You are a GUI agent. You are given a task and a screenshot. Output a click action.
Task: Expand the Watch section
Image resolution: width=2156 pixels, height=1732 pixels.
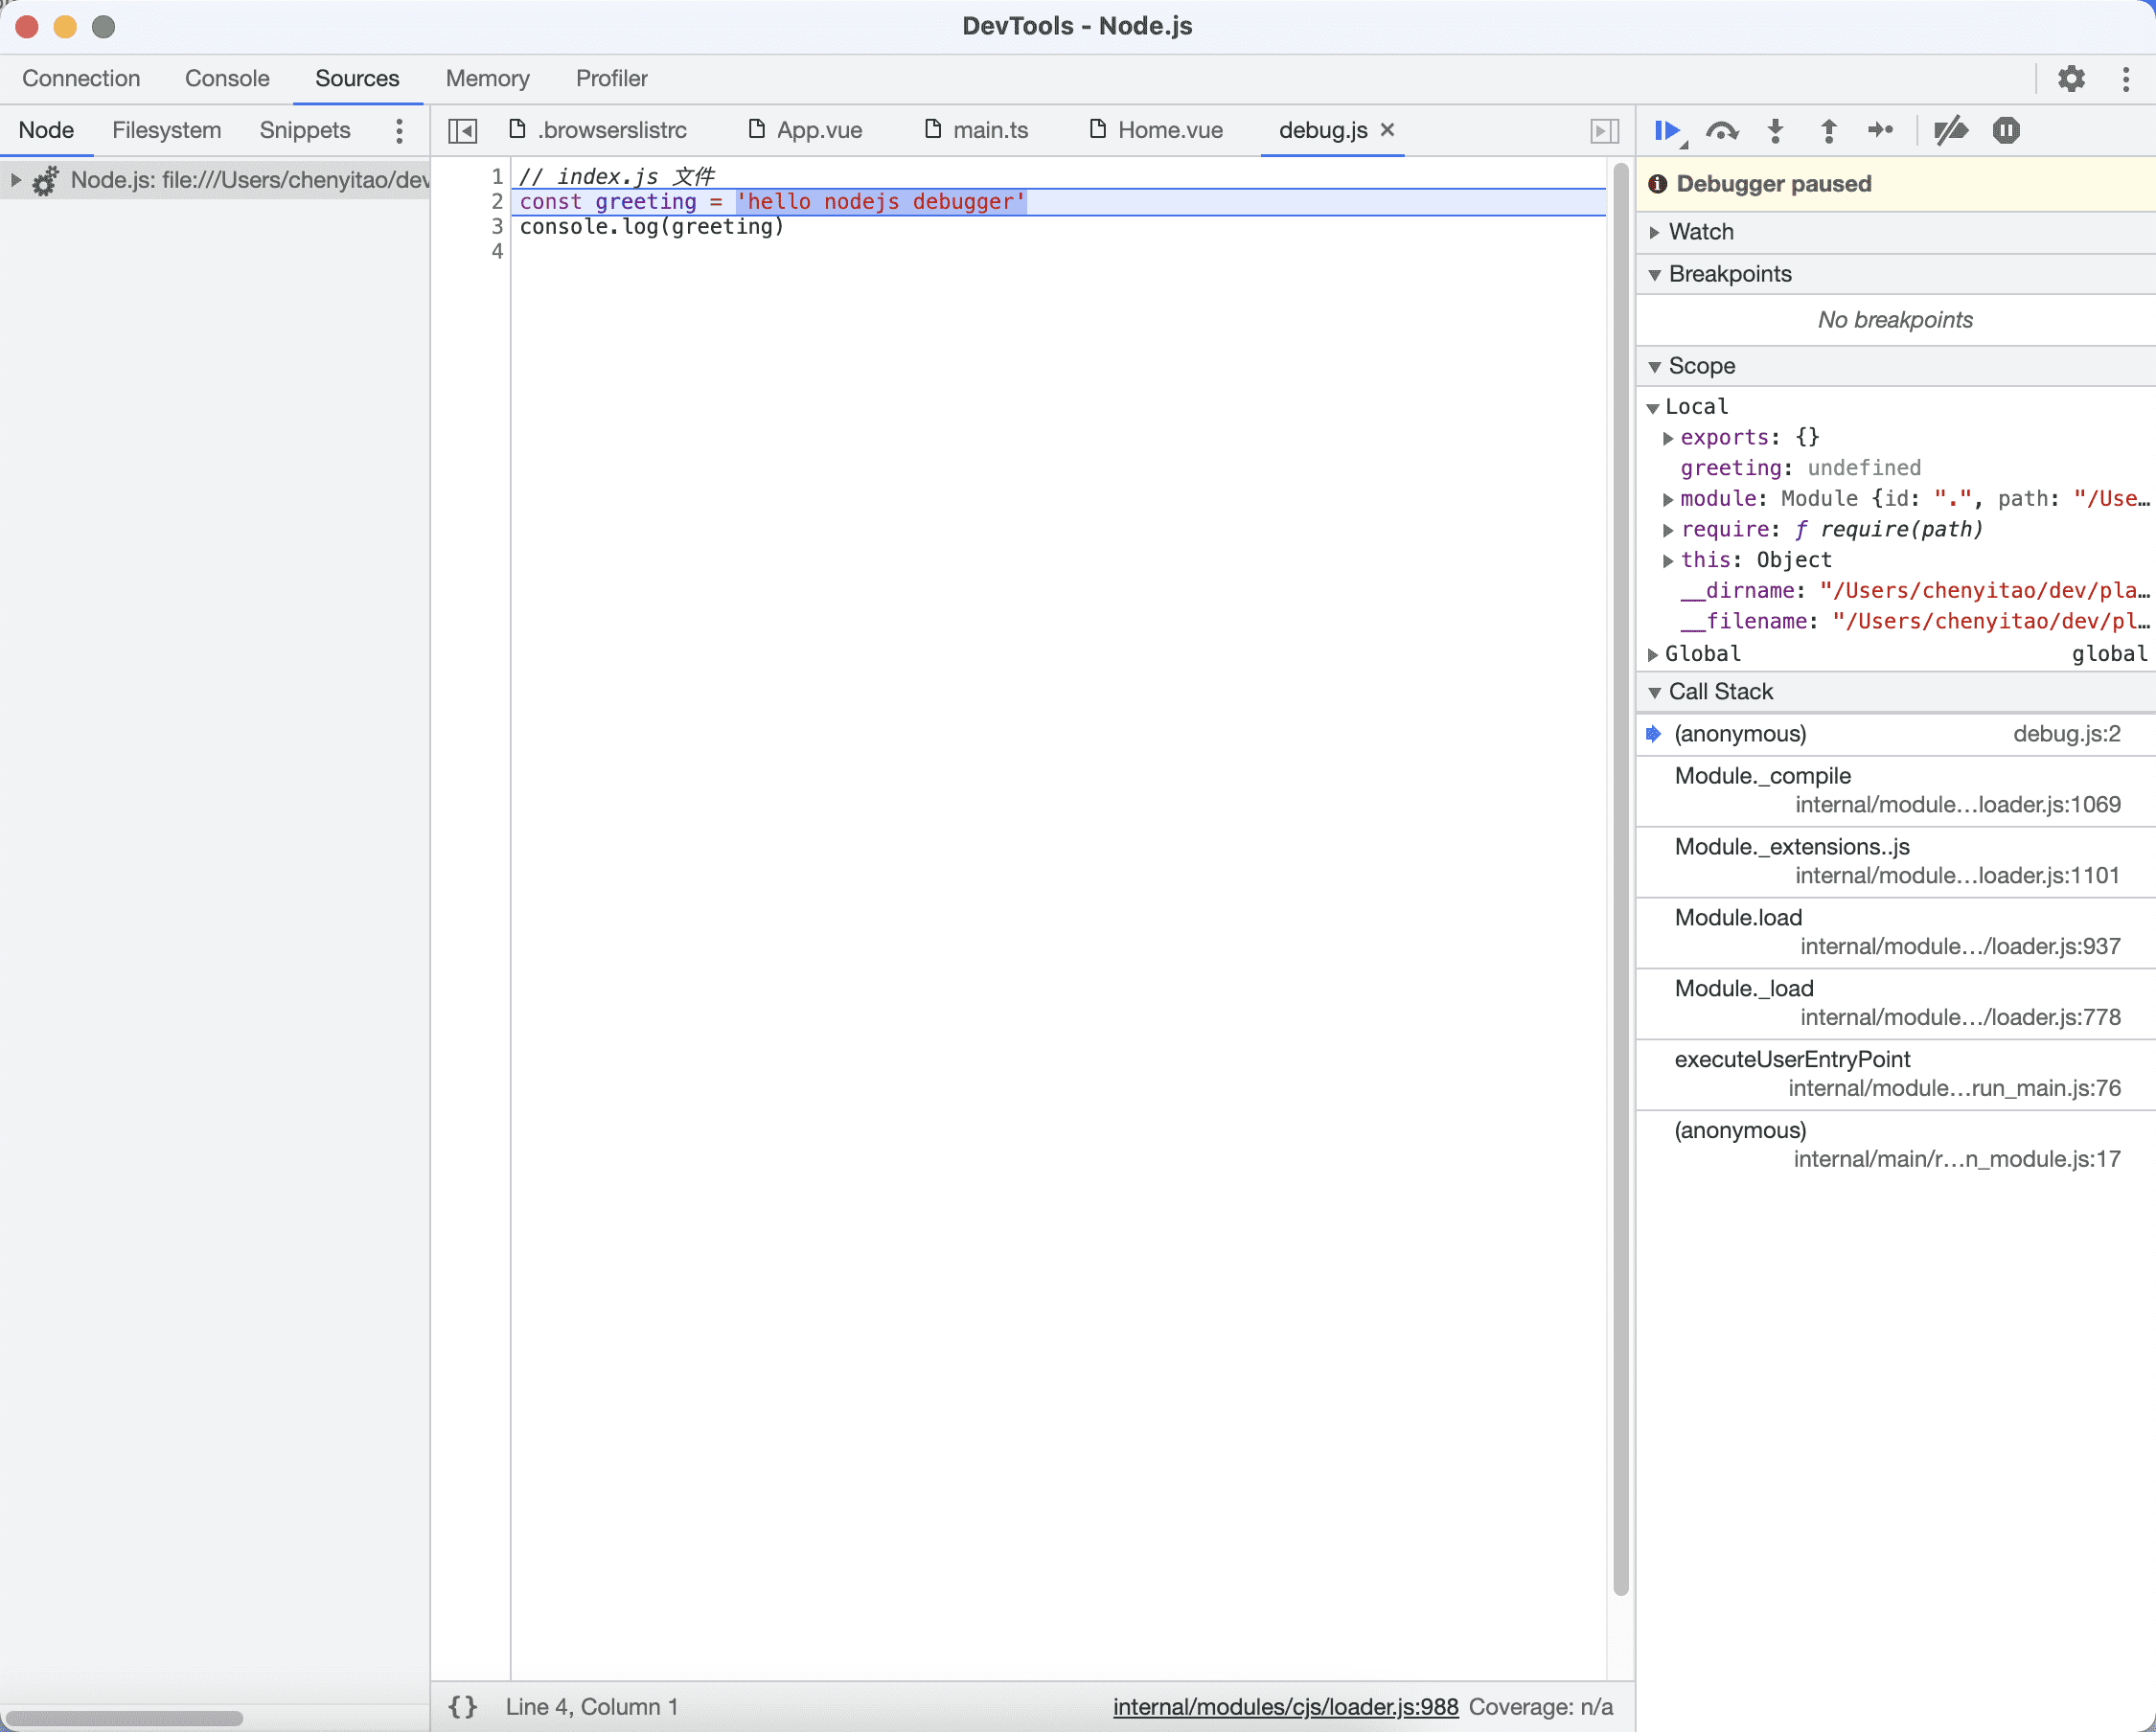pos(1654,232)
